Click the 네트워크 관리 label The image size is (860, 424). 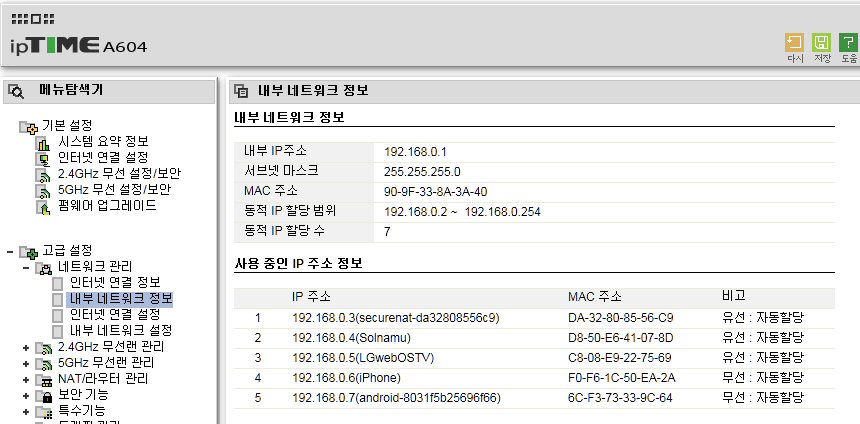[95, 267]
